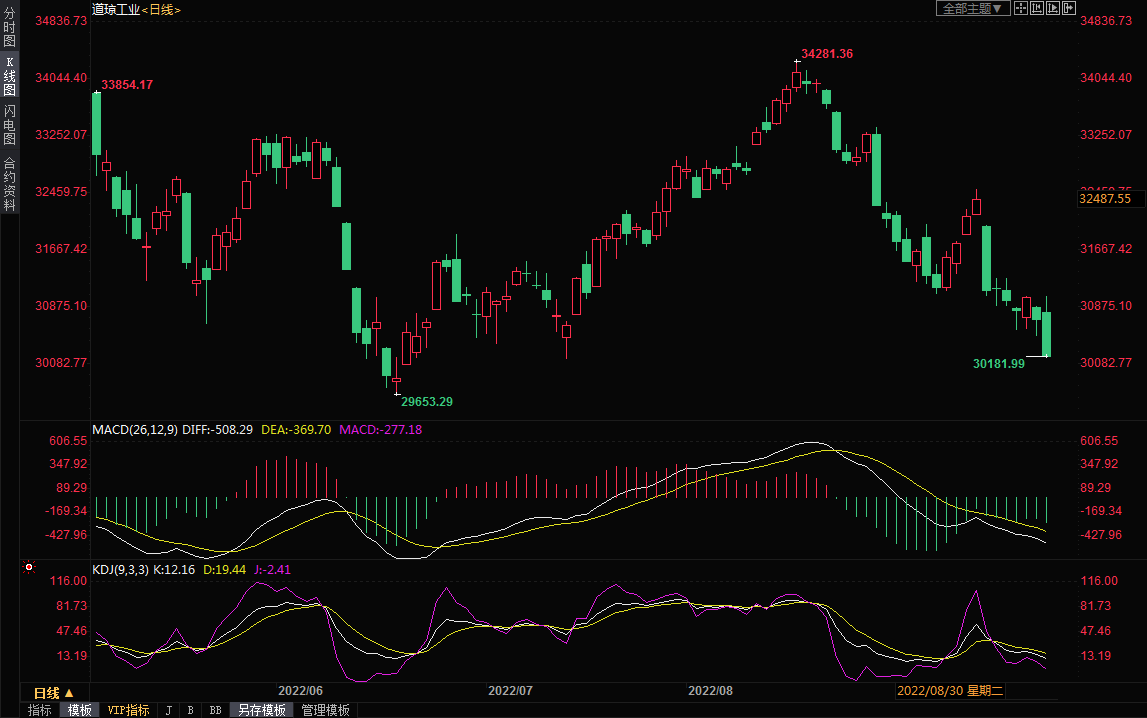This screenshot has width=1147, height=718.
Task: Toggle the BB indicator button
Action: tap(215, 710)
